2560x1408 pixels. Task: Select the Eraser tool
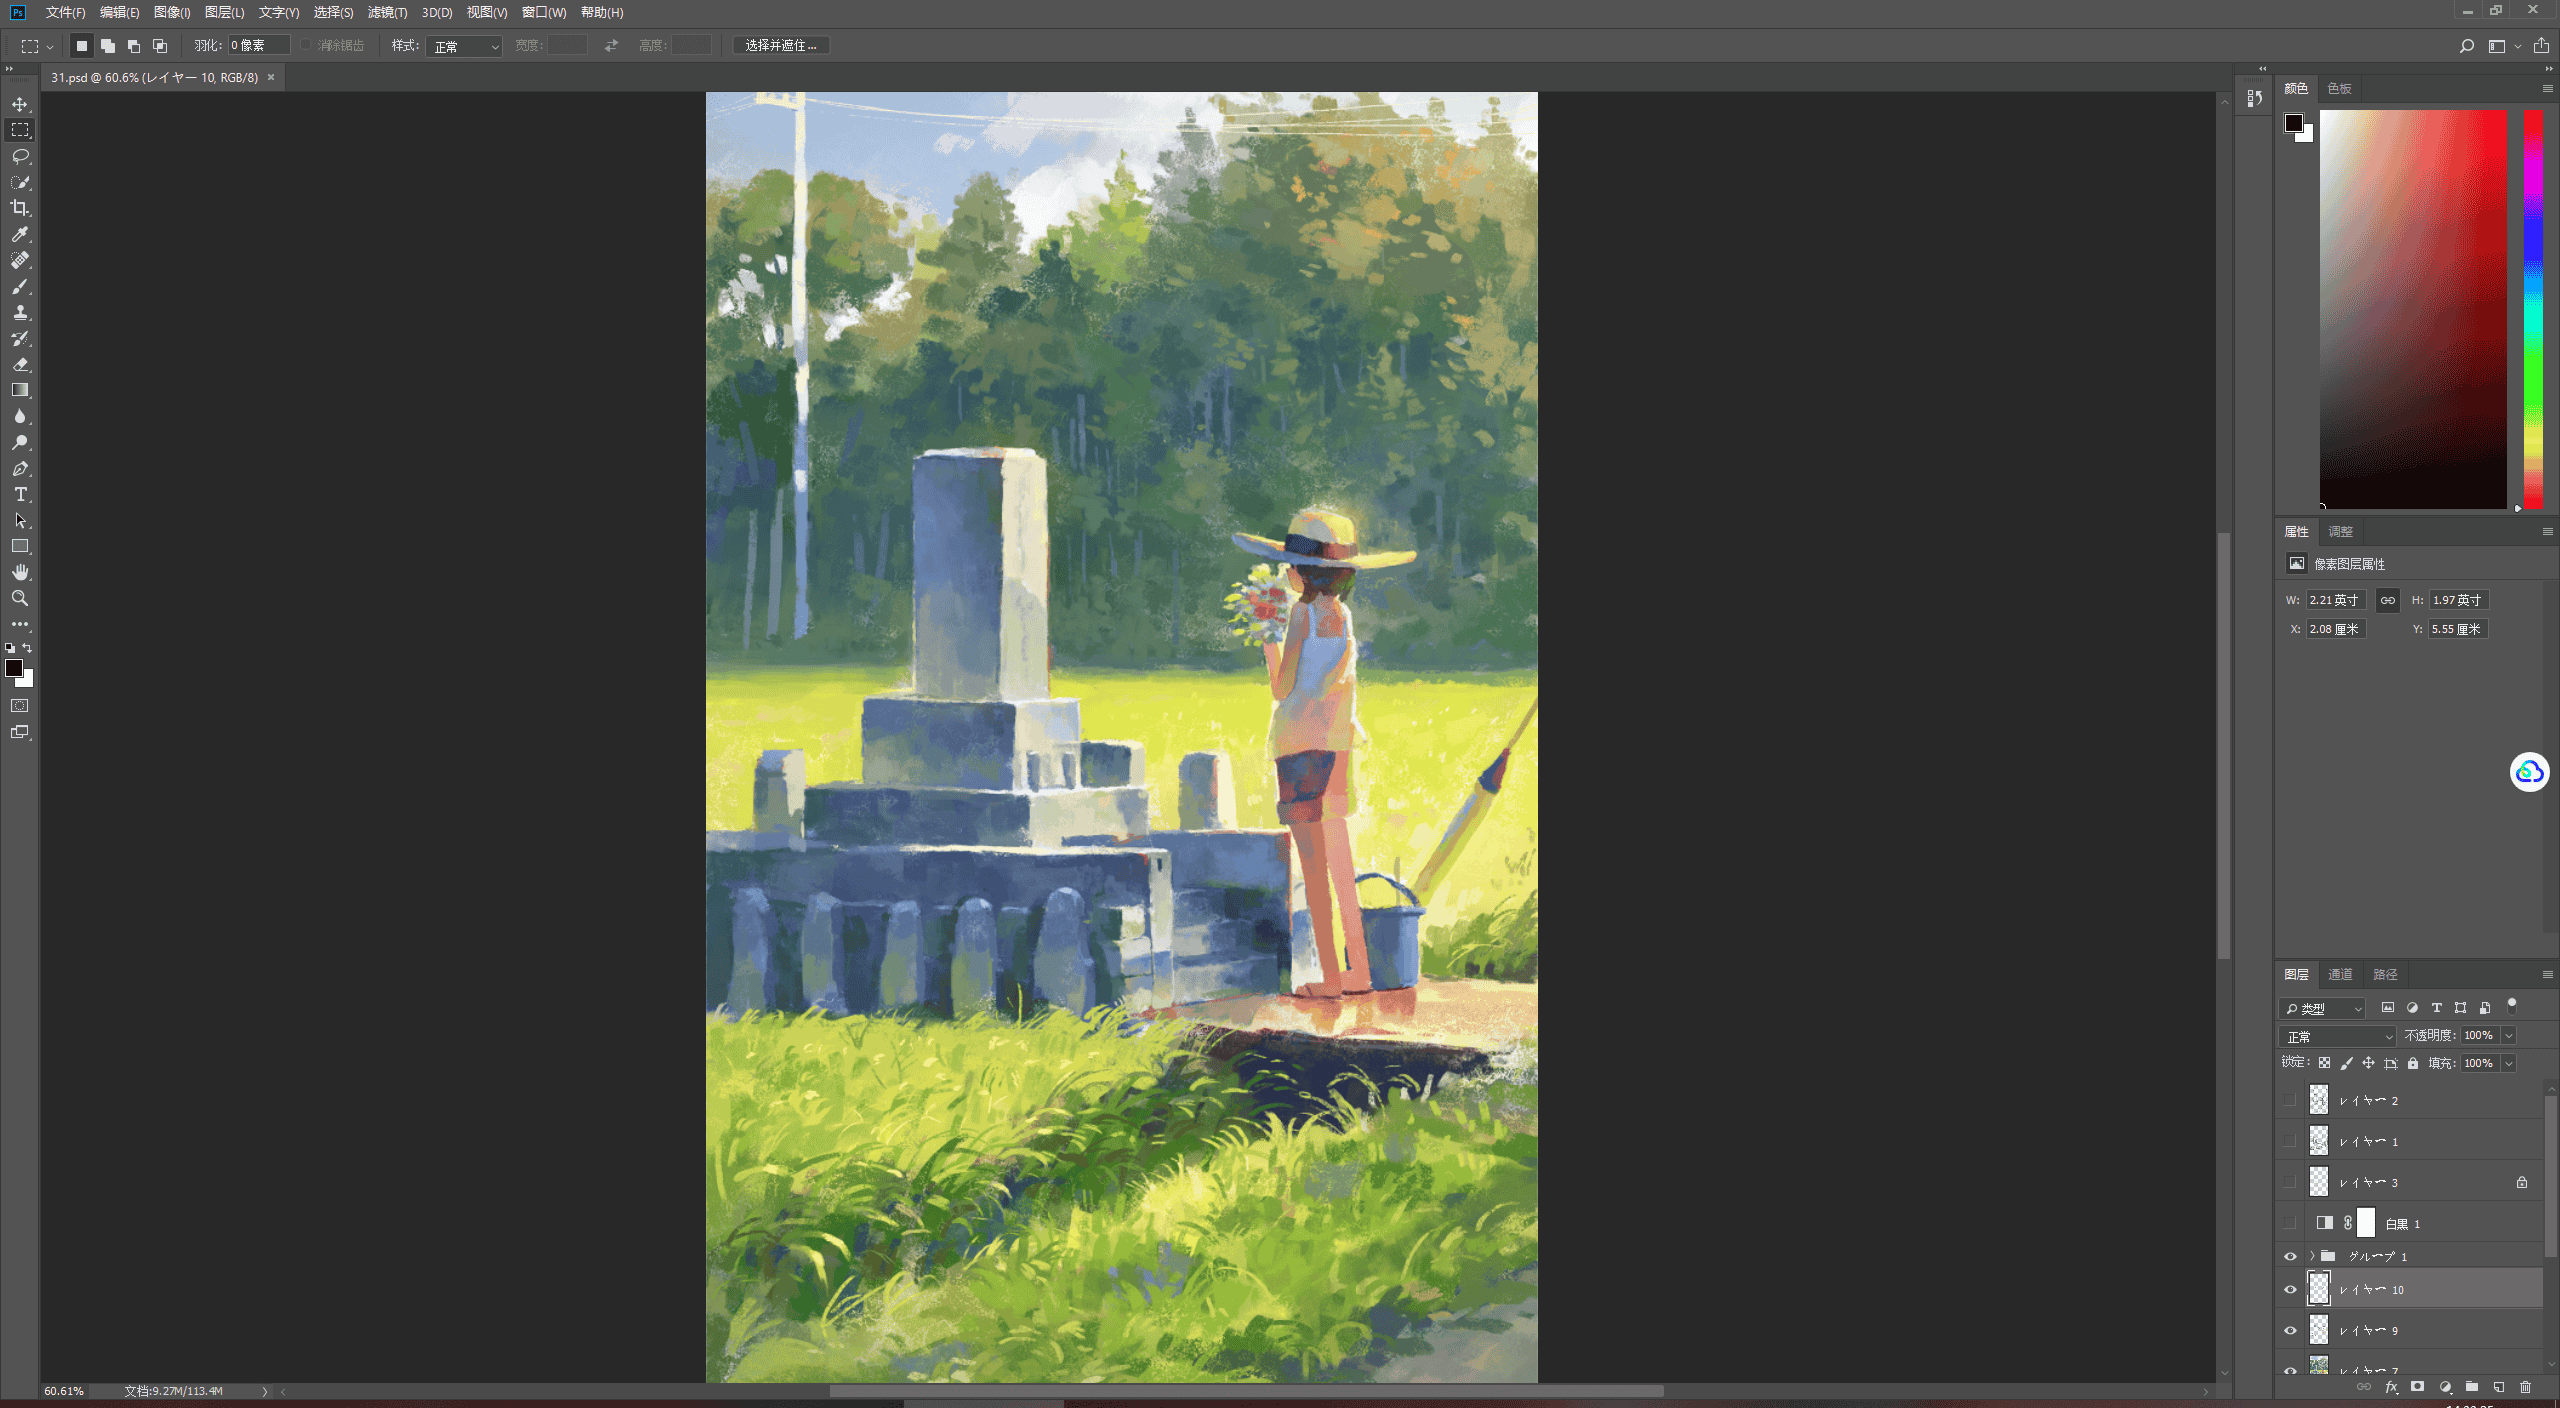(x=20, y=364)
